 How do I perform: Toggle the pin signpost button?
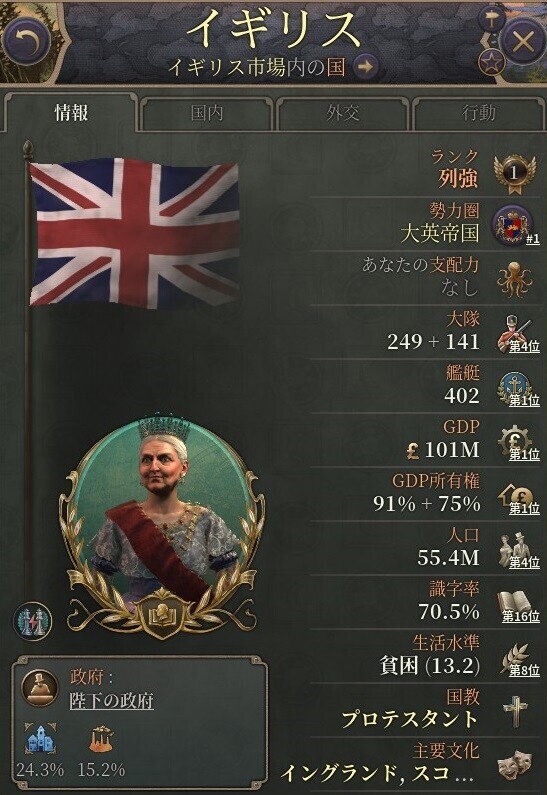(491, 20)
